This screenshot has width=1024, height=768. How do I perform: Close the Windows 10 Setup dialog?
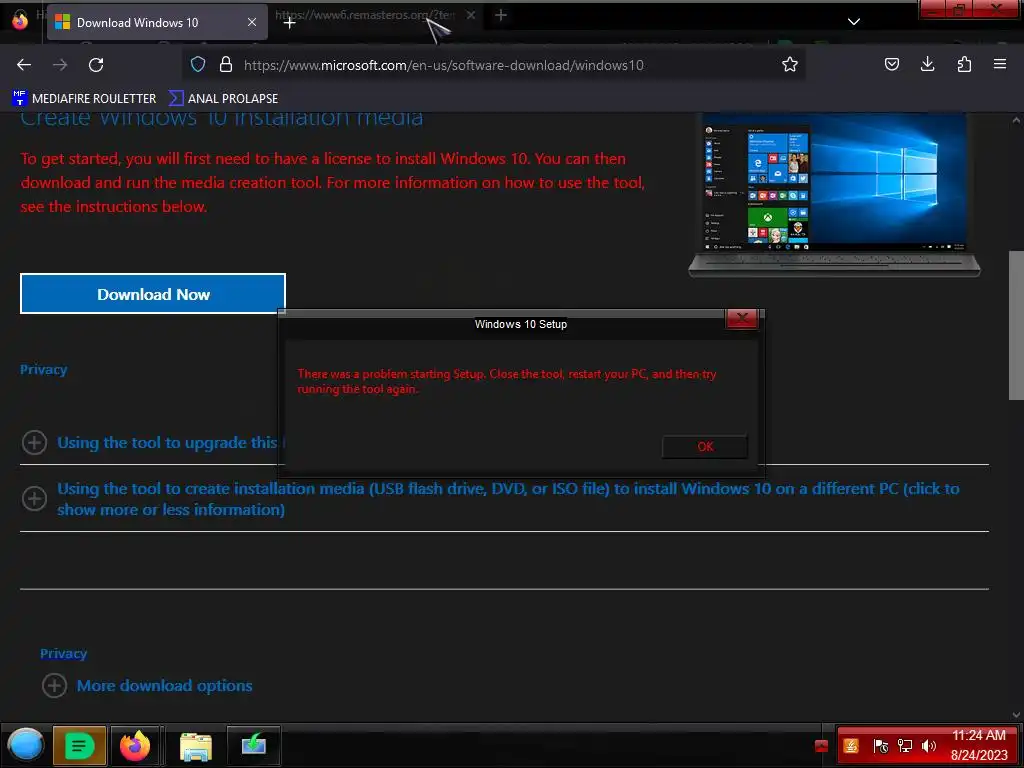742,318
